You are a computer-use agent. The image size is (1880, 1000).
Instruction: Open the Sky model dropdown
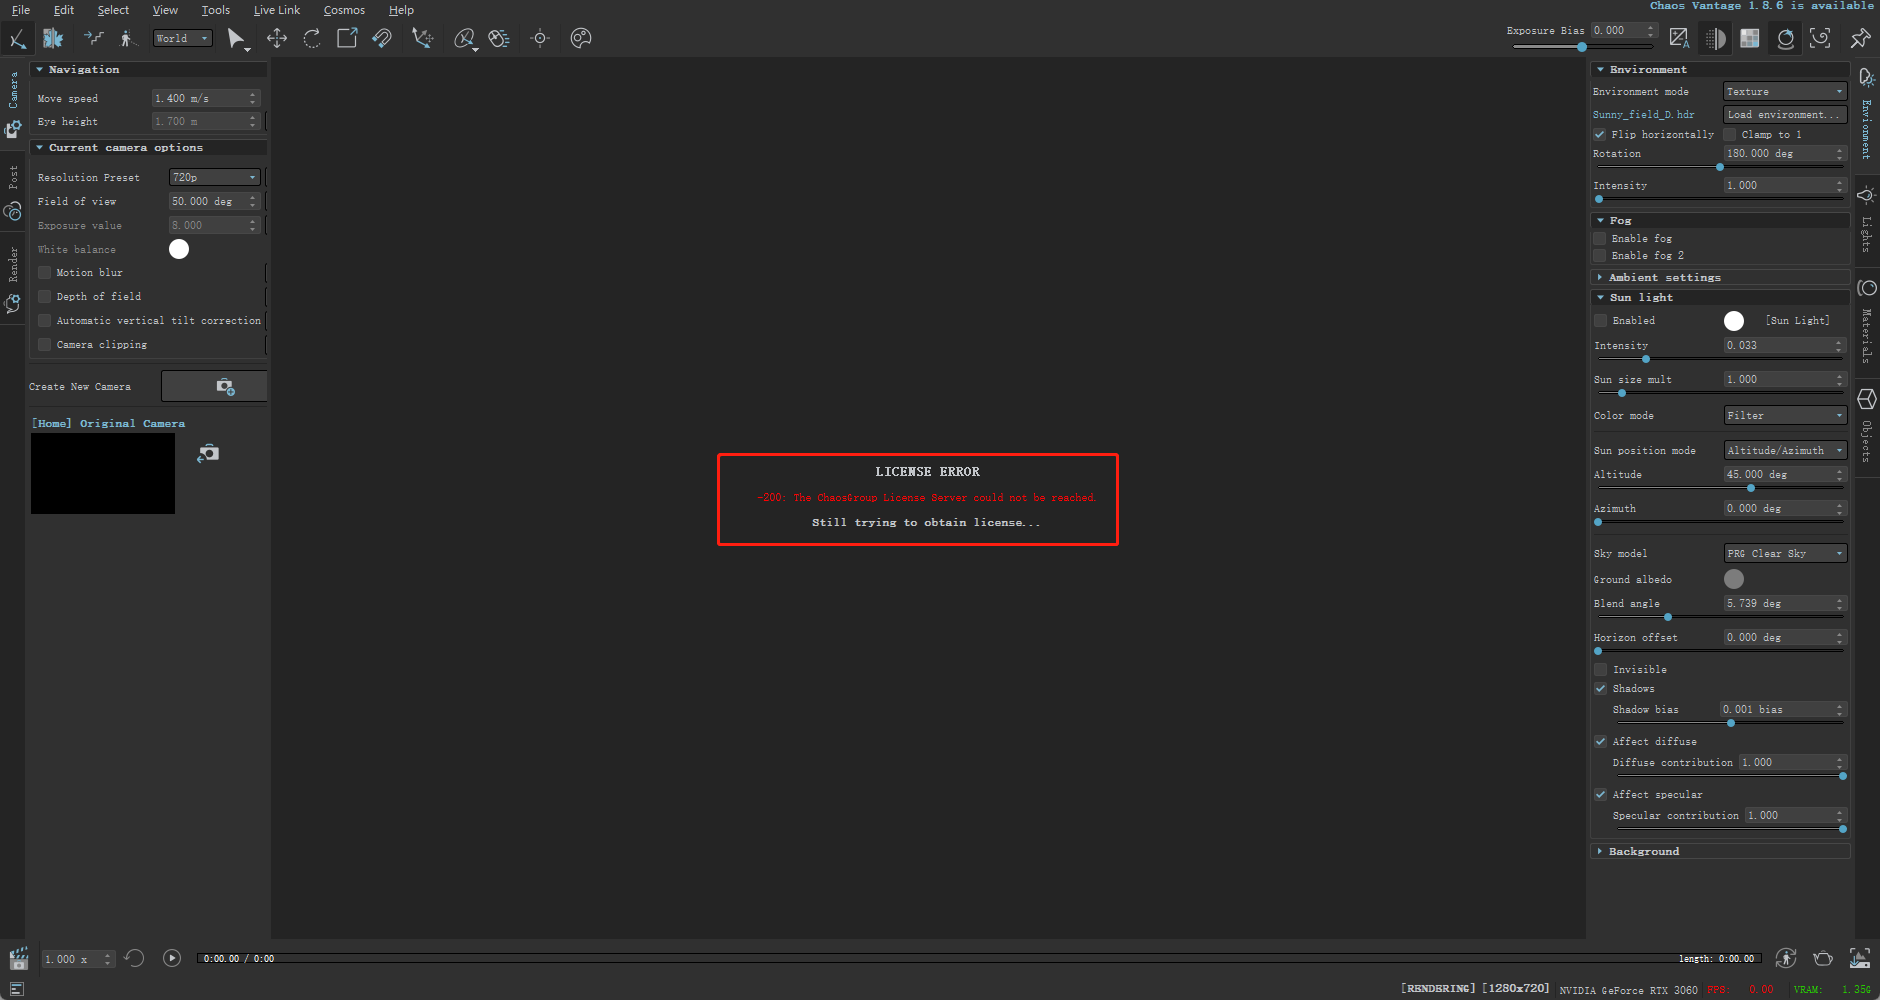[x=1784, y=553]
